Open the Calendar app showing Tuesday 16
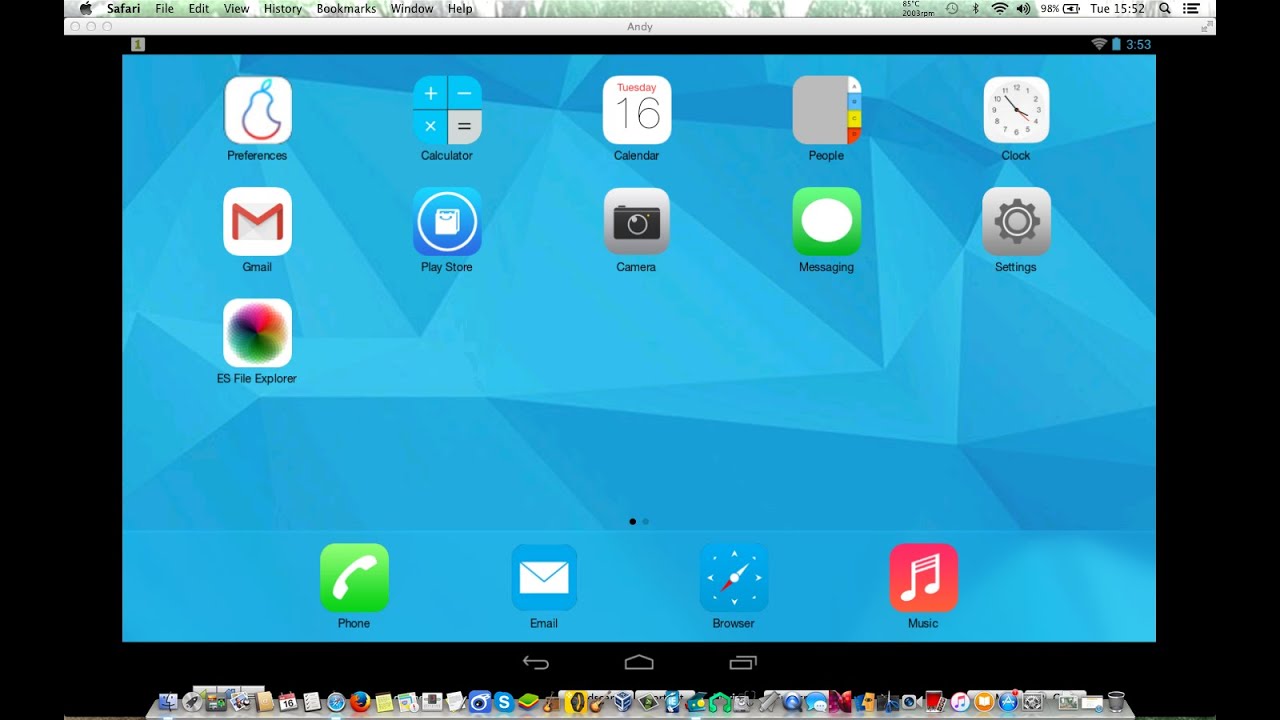Viewport: 1280px width, 720px height. click(636, 110)
